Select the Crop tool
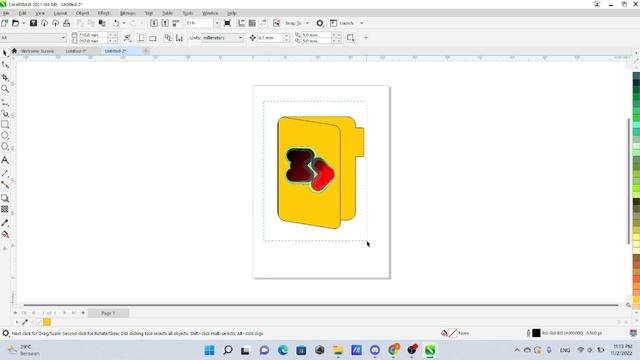The image size is (640, 360). (5, 77)
